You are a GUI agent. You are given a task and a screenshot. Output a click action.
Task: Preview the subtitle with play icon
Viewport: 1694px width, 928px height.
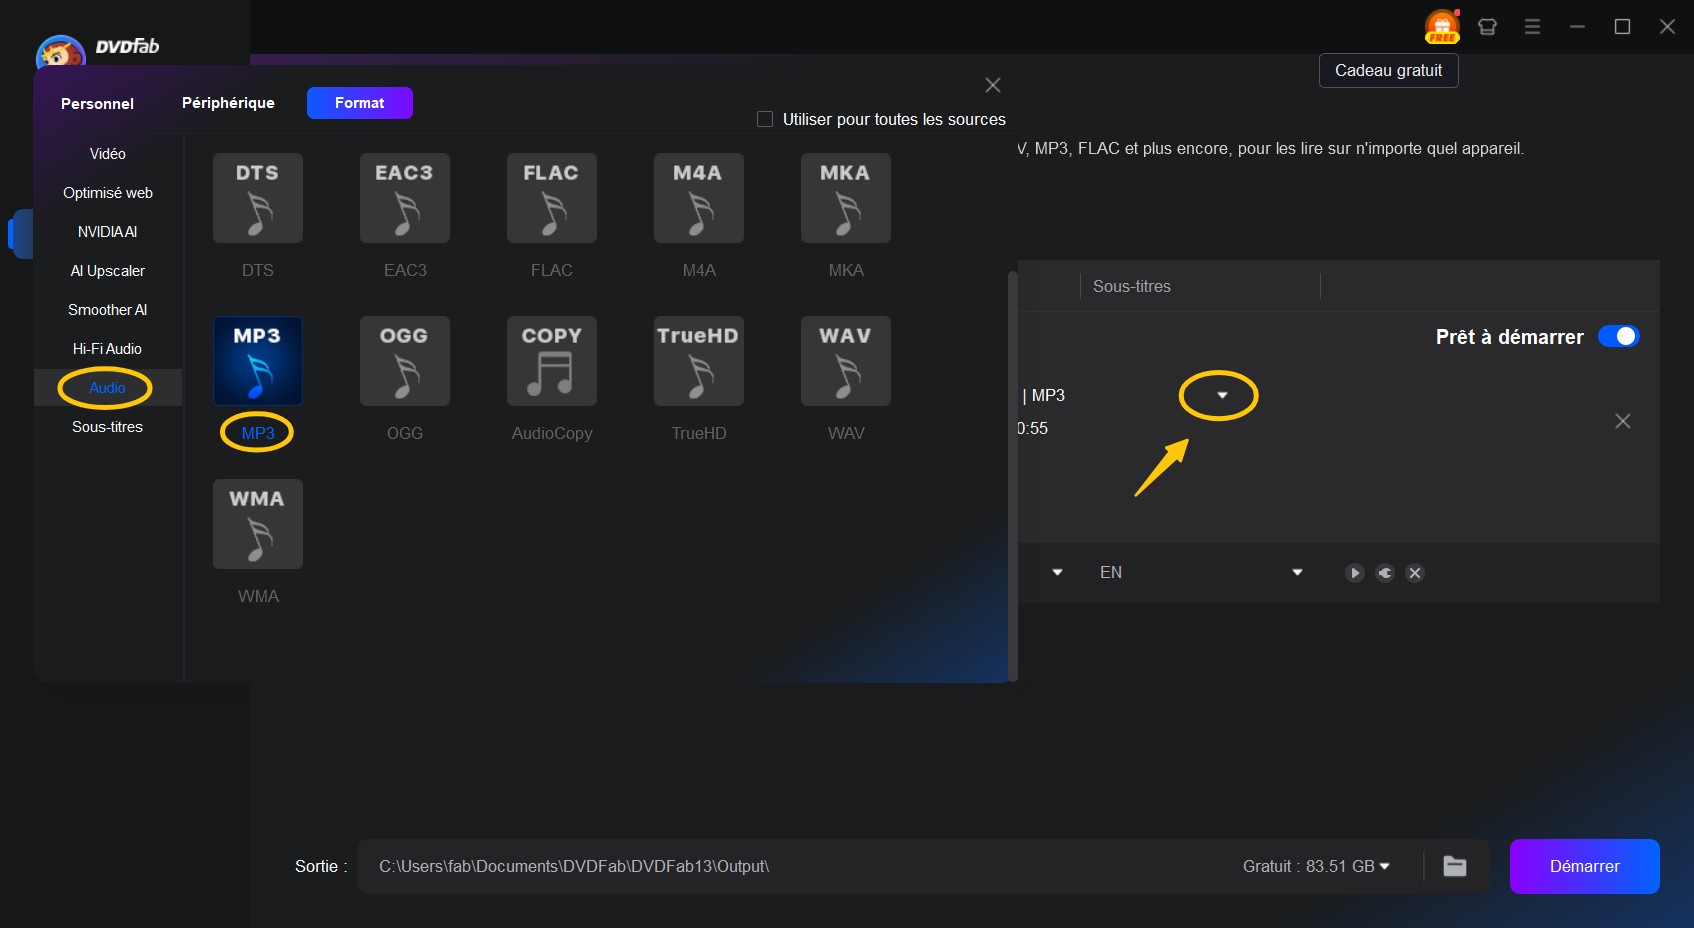(x=1355, y=573)
